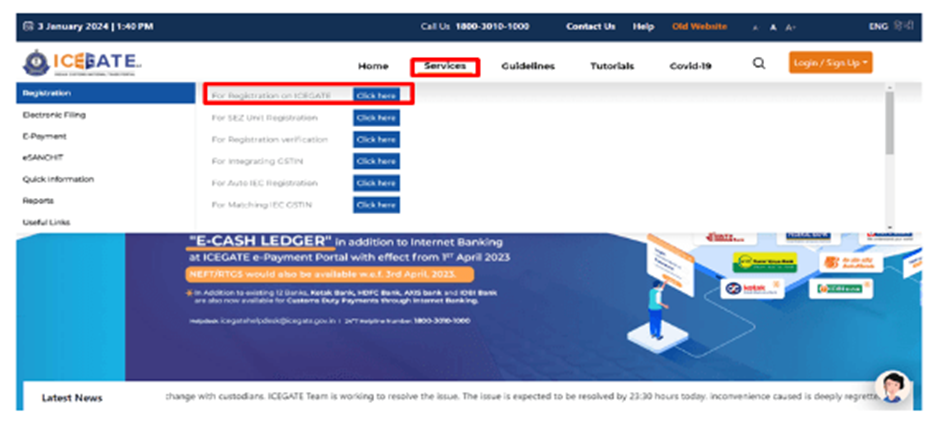Open the Services menu

[444, 66]
